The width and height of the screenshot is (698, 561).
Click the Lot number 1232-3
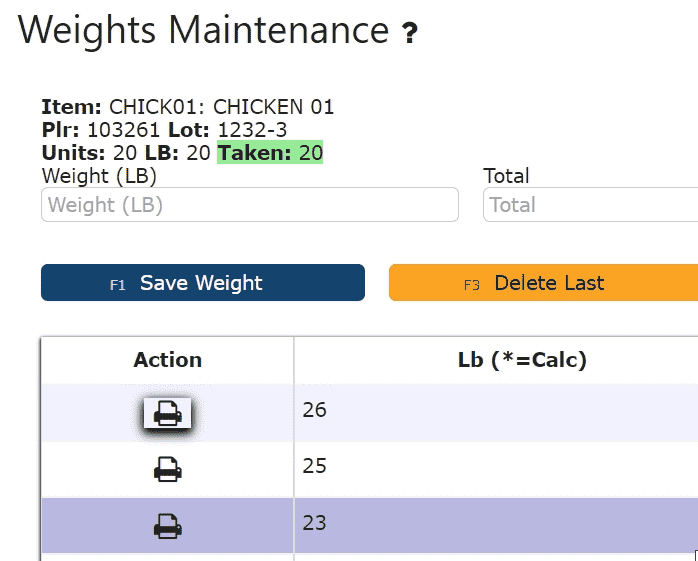[x=252, y=130]
